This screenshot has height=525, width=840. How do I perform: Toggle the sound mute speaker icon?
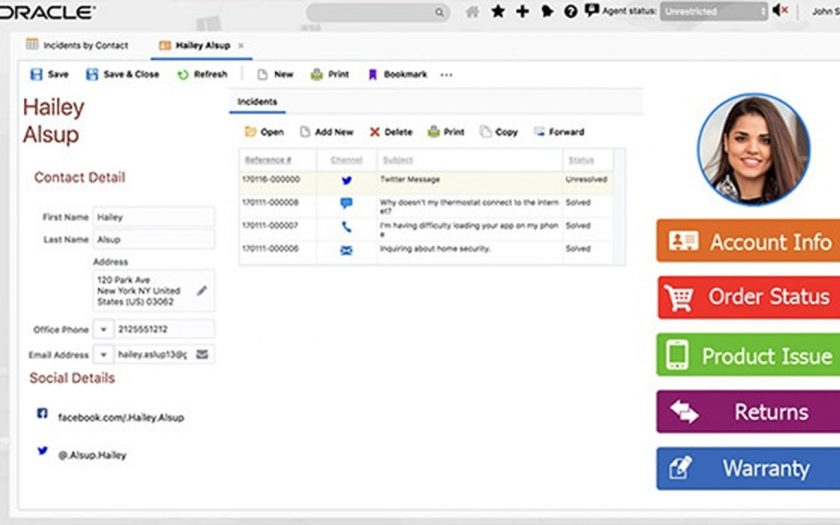[x=780, y=11]
